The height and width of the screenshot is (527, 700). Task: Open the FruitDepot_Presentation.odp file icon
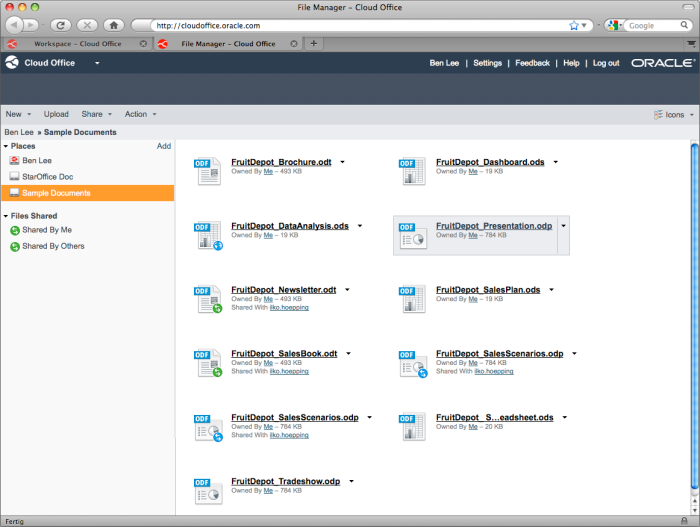412,235
